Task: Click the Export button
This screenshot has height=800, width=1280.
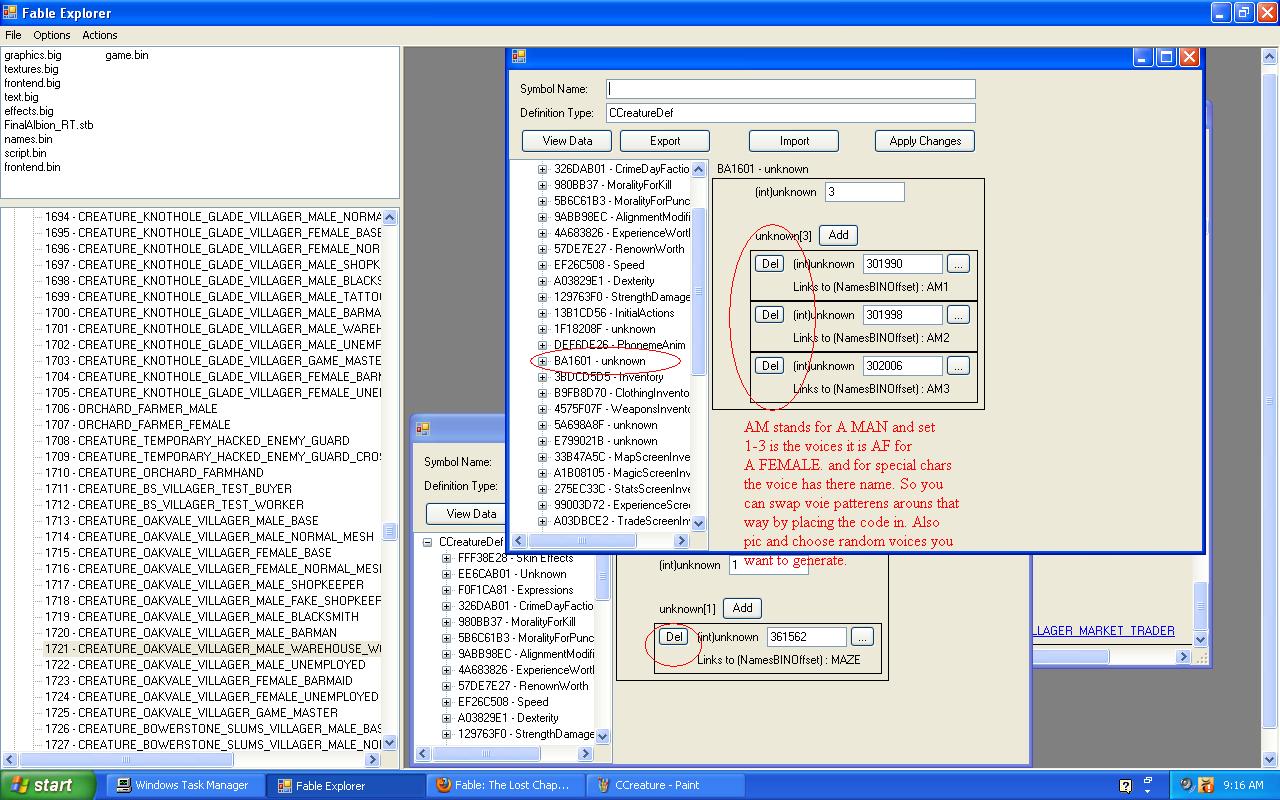Action: coord(664,141)
